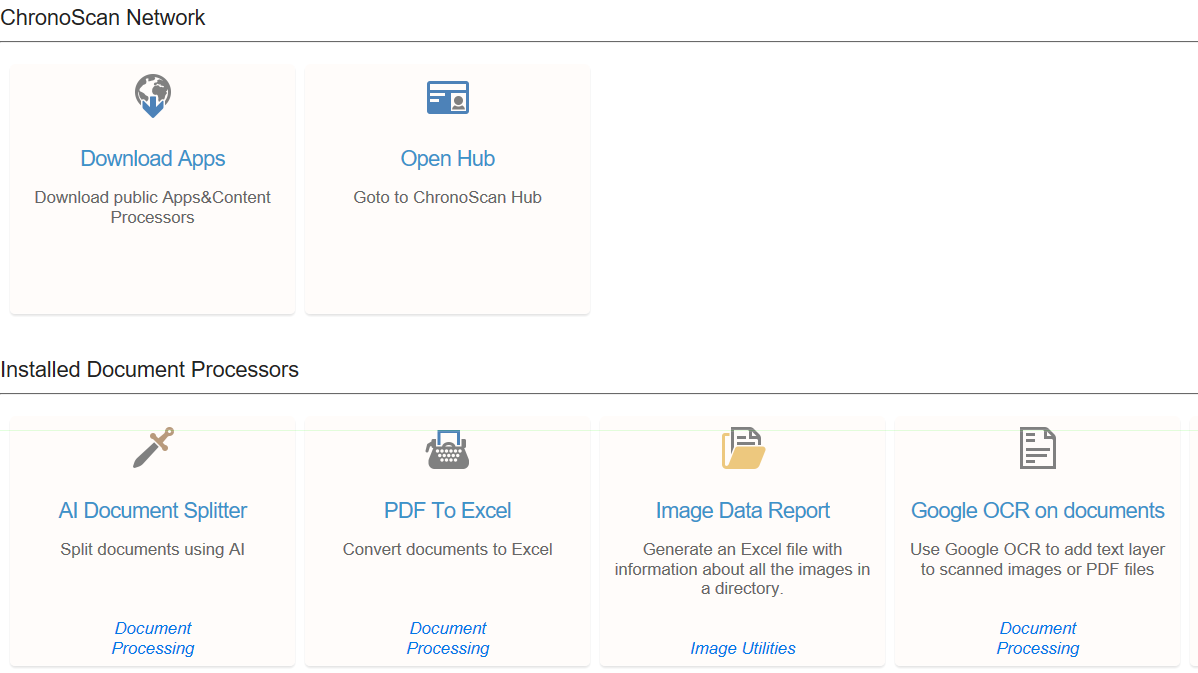
Task: Click Document Processing under AI Document Splitter
Action: click(153, 638)
